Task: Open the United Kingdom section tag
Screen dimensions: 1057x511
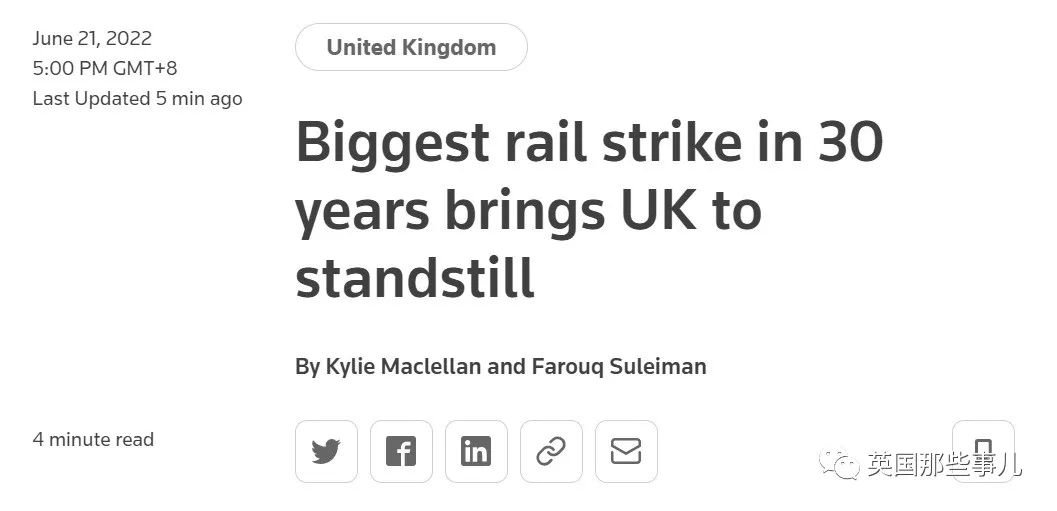Action: [411, 47]
